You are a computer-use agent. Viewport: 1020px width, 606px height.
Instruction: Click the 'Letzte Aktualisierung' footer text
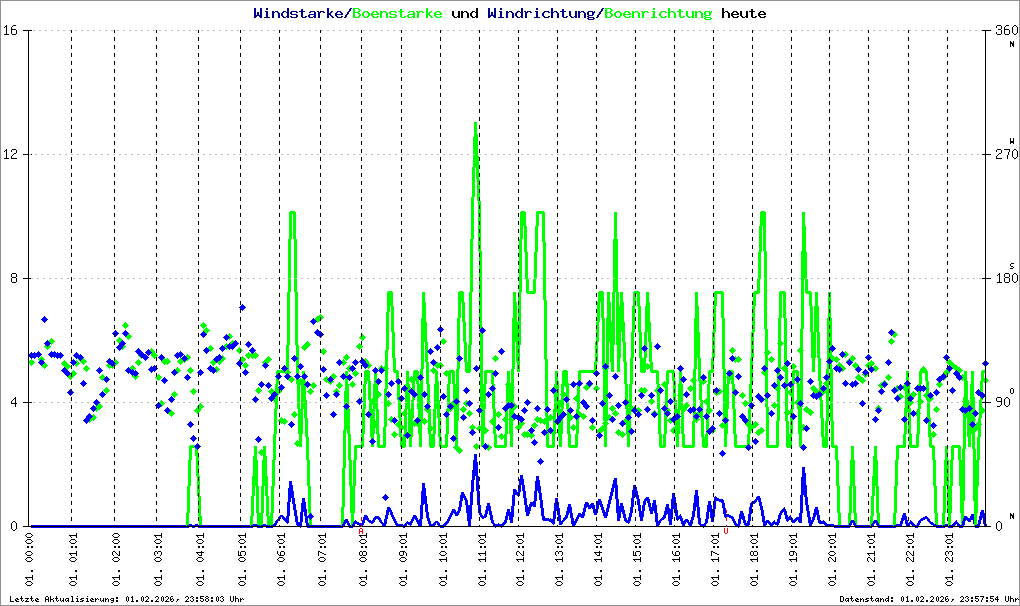[x=126, y=599]
